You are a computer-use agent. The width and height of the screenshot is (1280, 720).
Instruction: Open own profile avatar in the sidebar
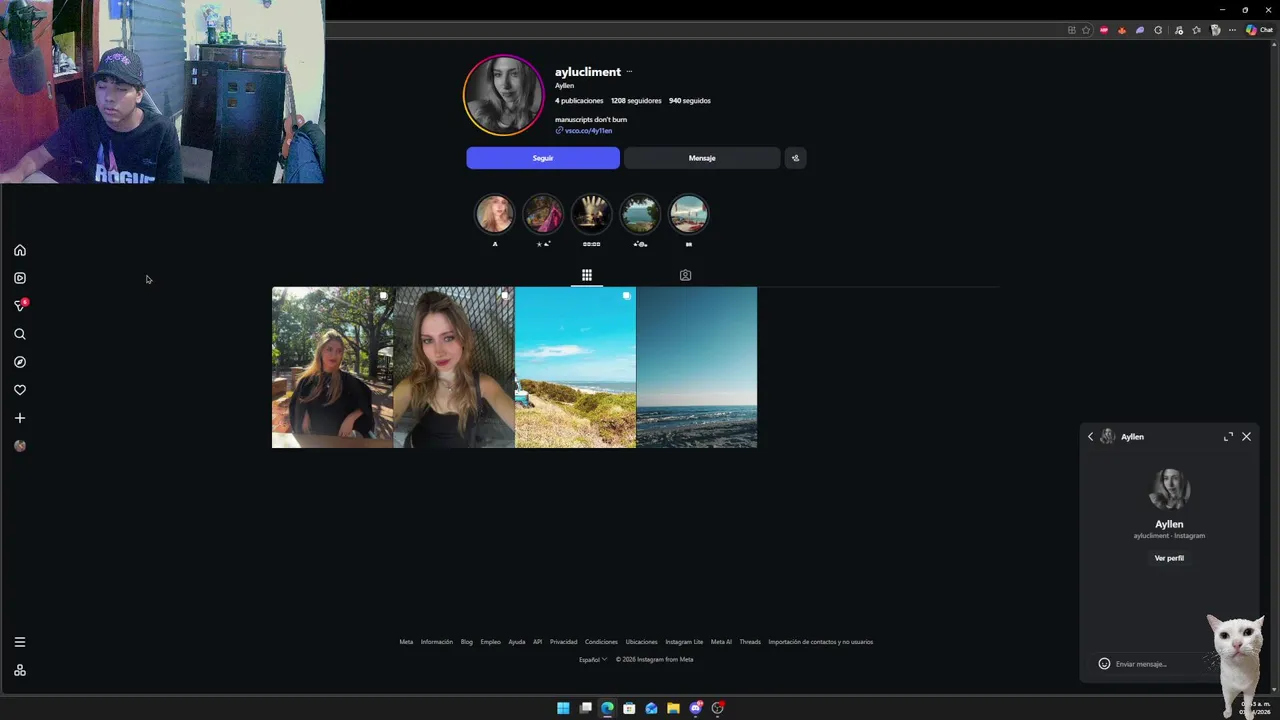click(20, 446)
